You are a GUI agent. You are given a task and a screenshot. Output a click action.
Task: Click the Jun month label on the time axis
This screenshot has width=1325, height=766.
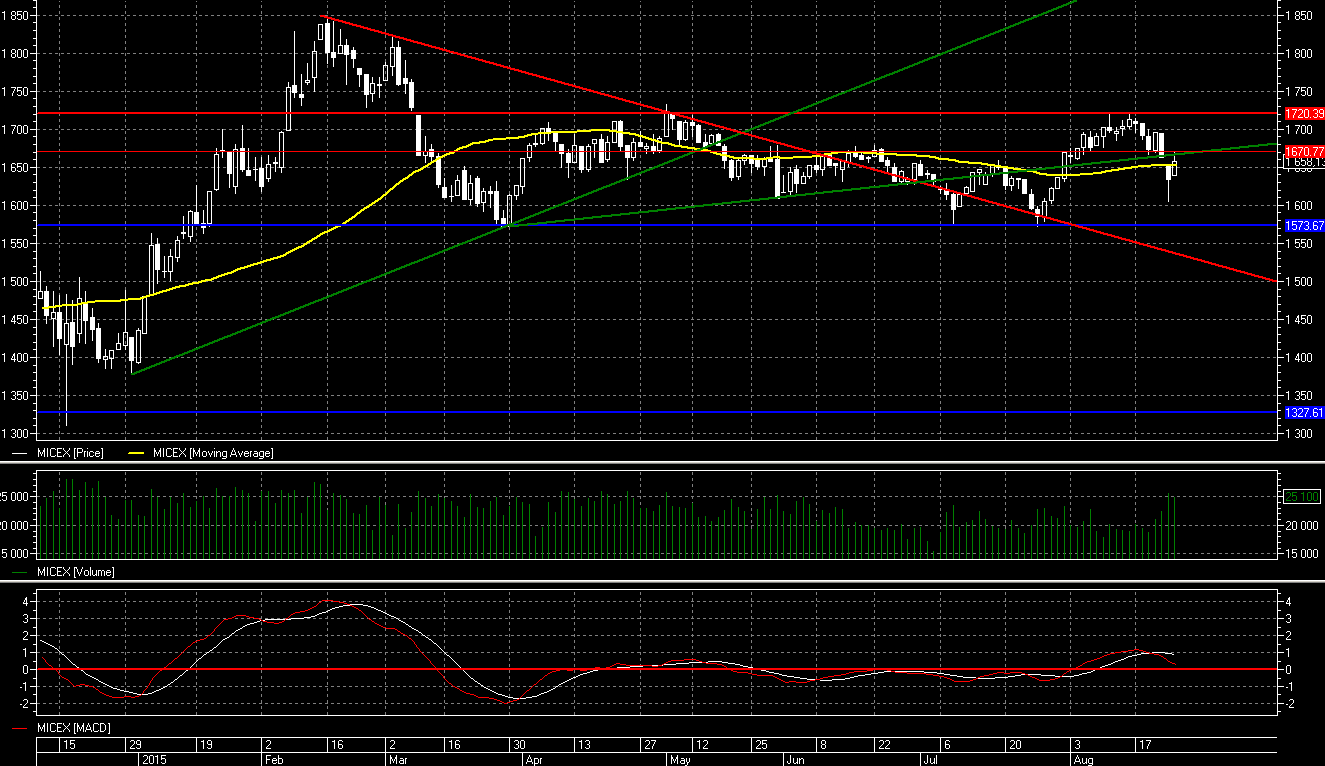[x=795, y=759]
